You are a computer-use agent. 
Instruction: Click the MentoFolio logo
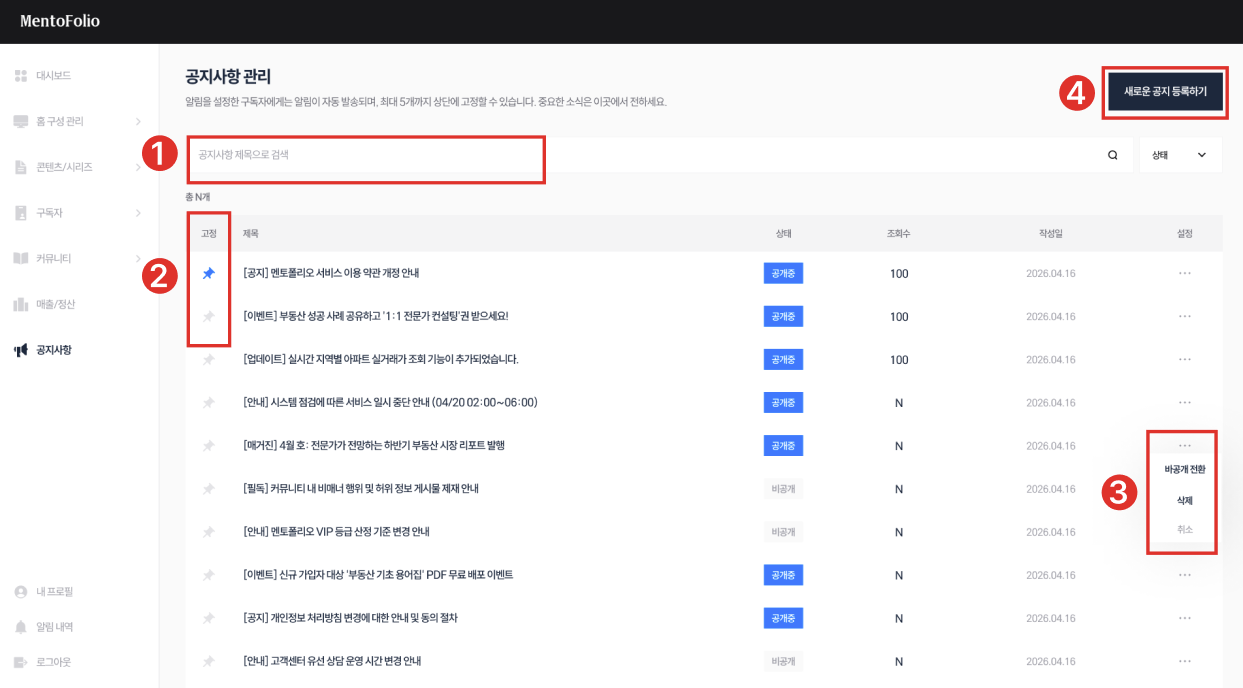pos(60,21)
